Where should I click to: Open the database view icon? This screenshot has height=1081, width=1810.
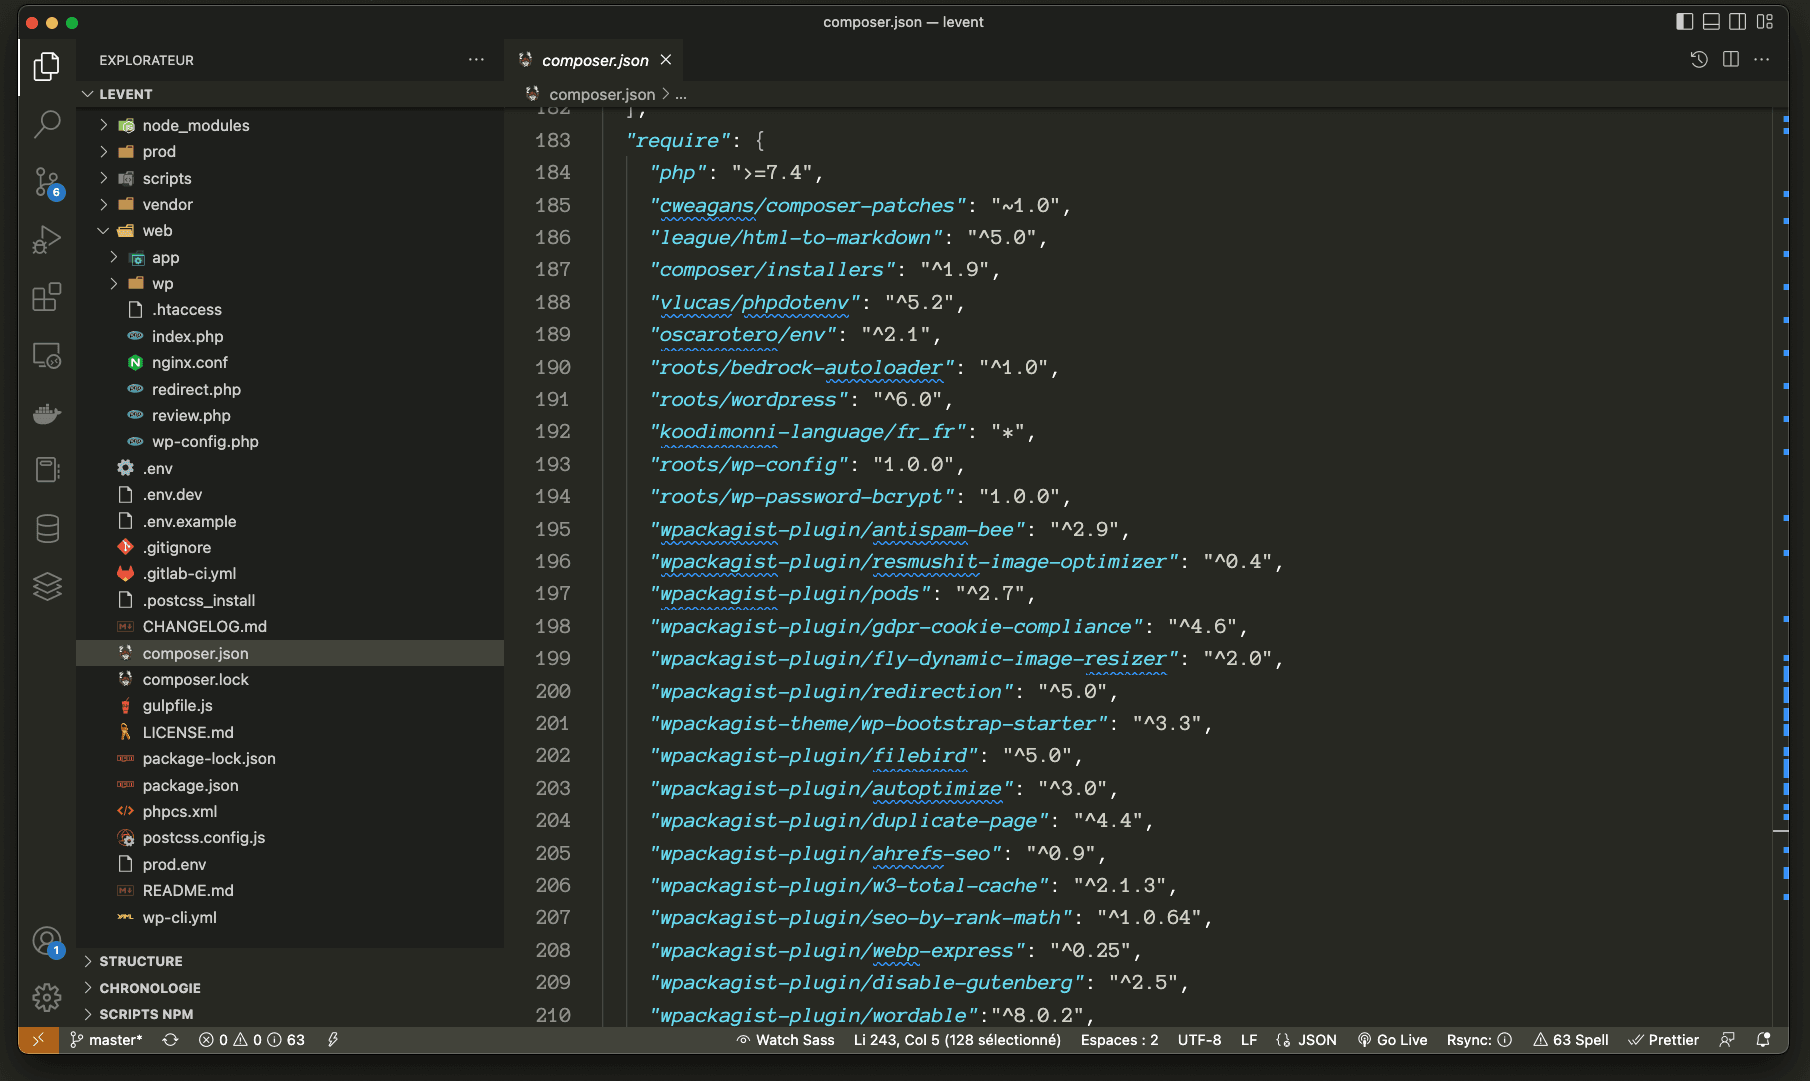47,528
